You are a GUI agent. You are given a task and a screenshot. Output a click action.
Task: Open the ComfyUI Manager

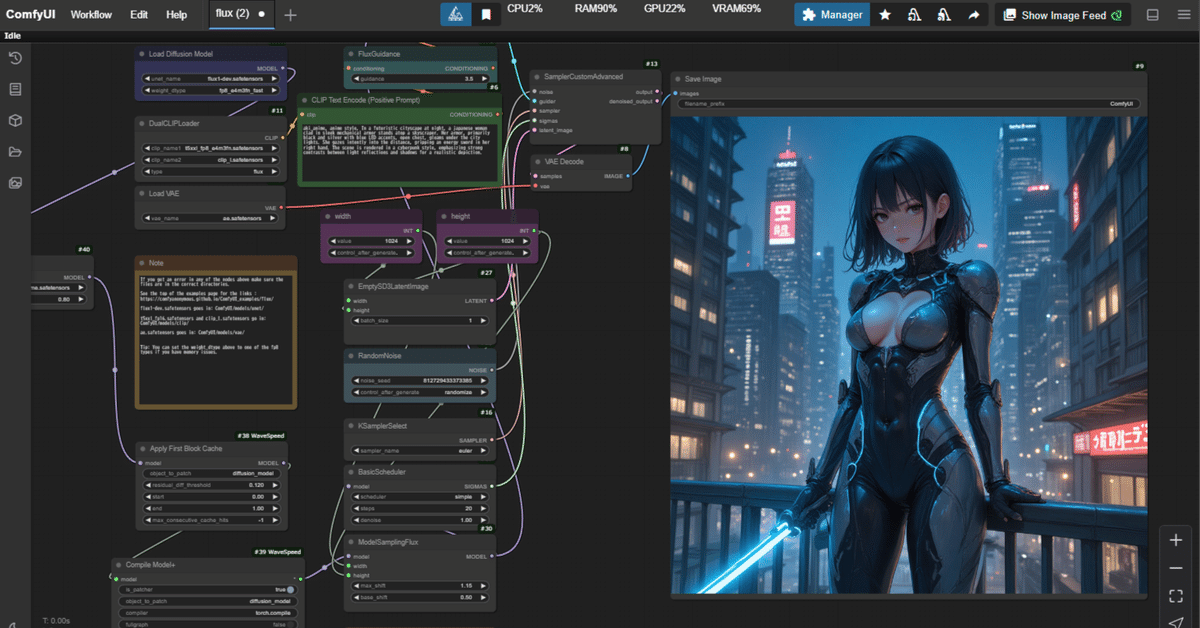(x=831, y=14)
